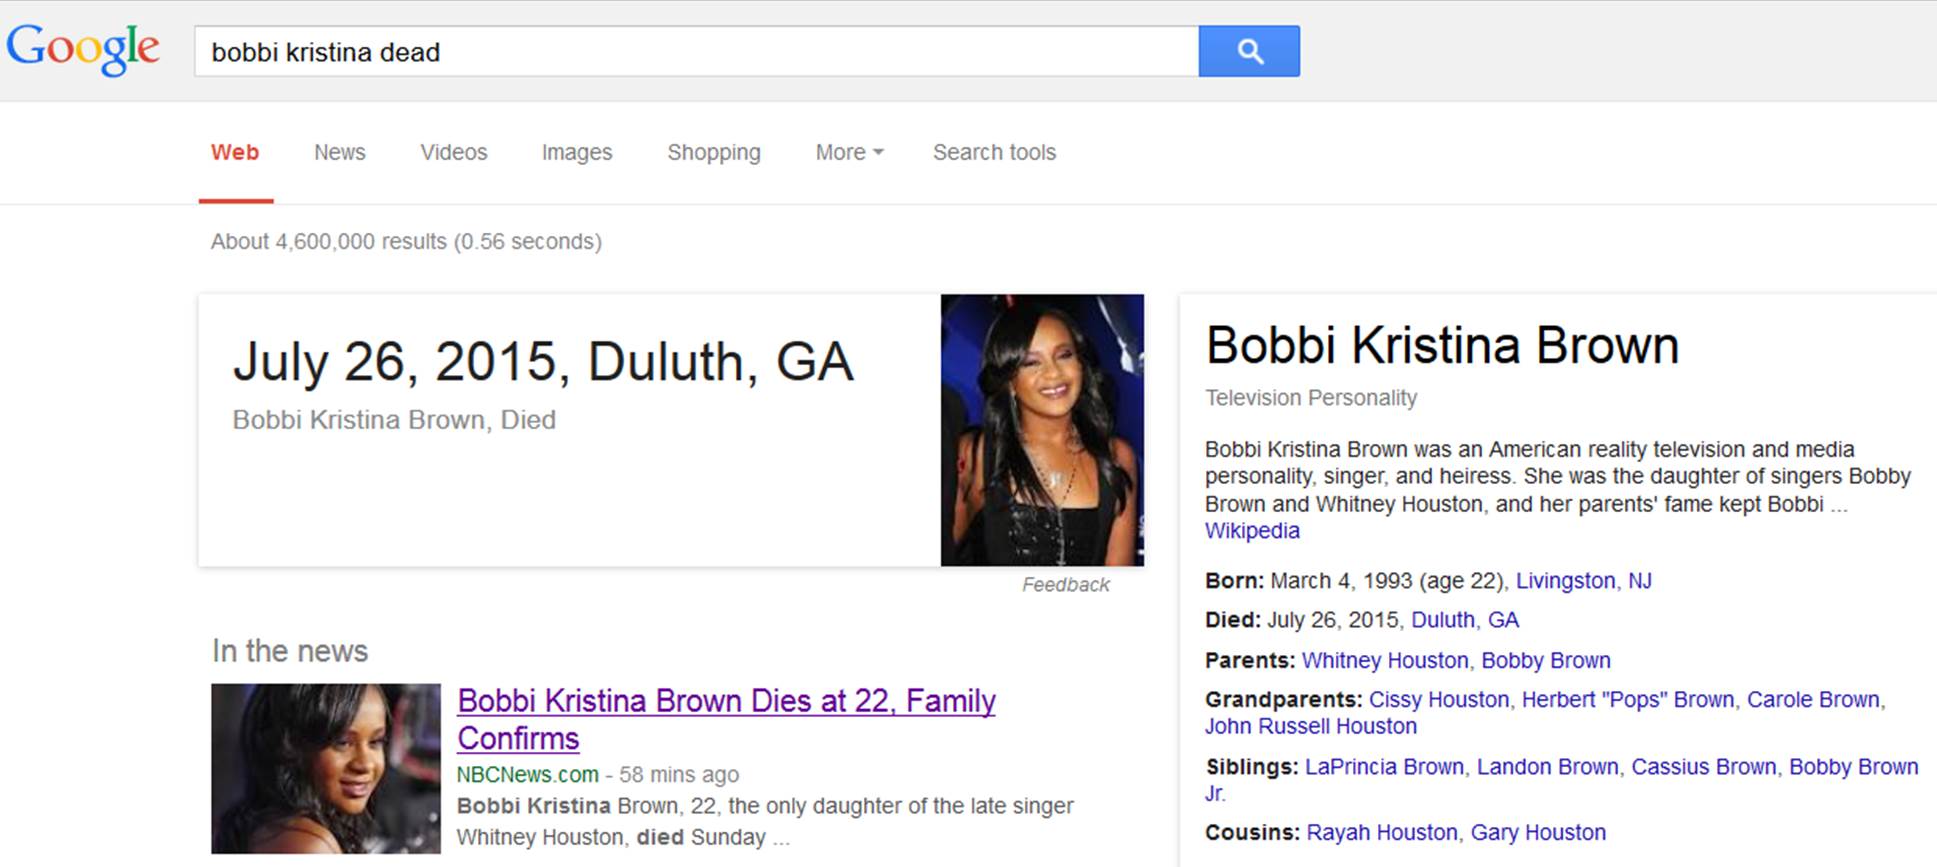Click inside the search query box

pos(695,52)
